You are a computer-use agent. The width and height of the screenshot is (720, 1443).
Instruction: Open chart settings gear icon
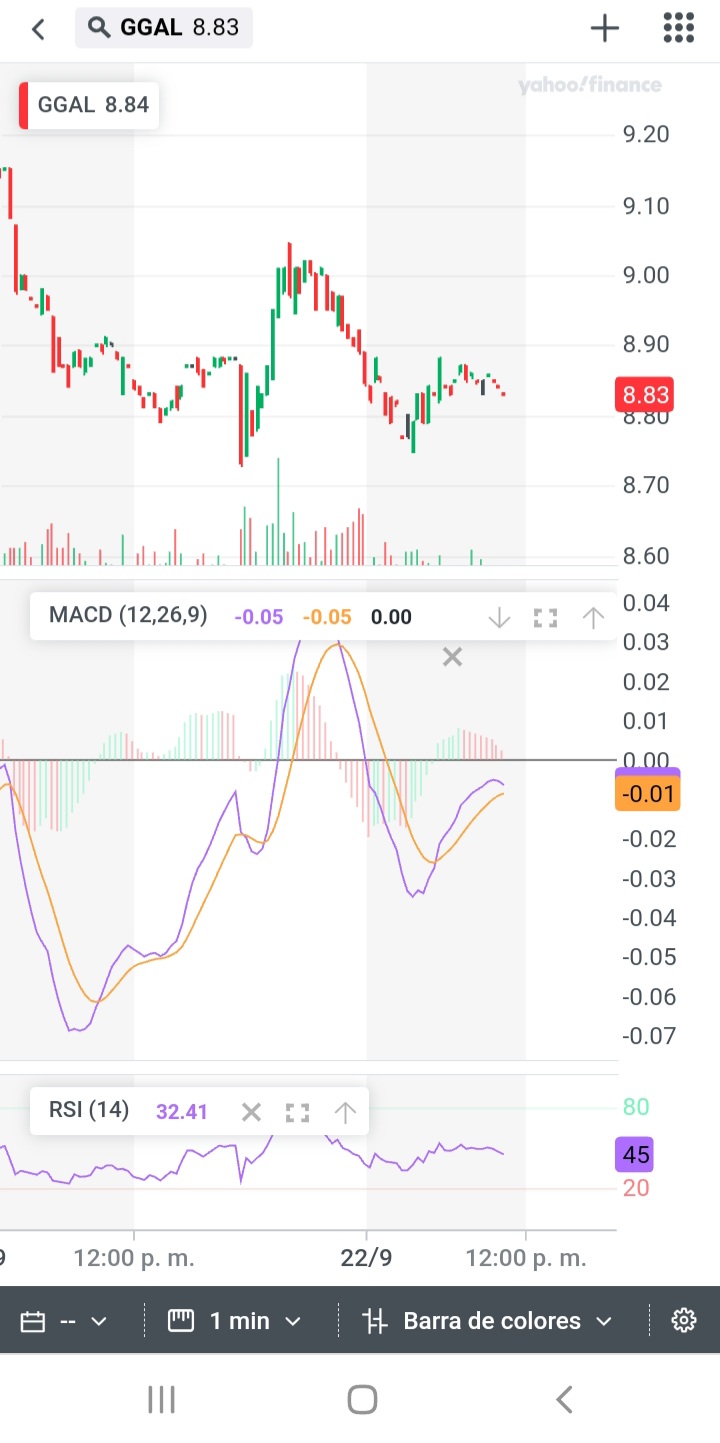click(x=684, y=1321)
